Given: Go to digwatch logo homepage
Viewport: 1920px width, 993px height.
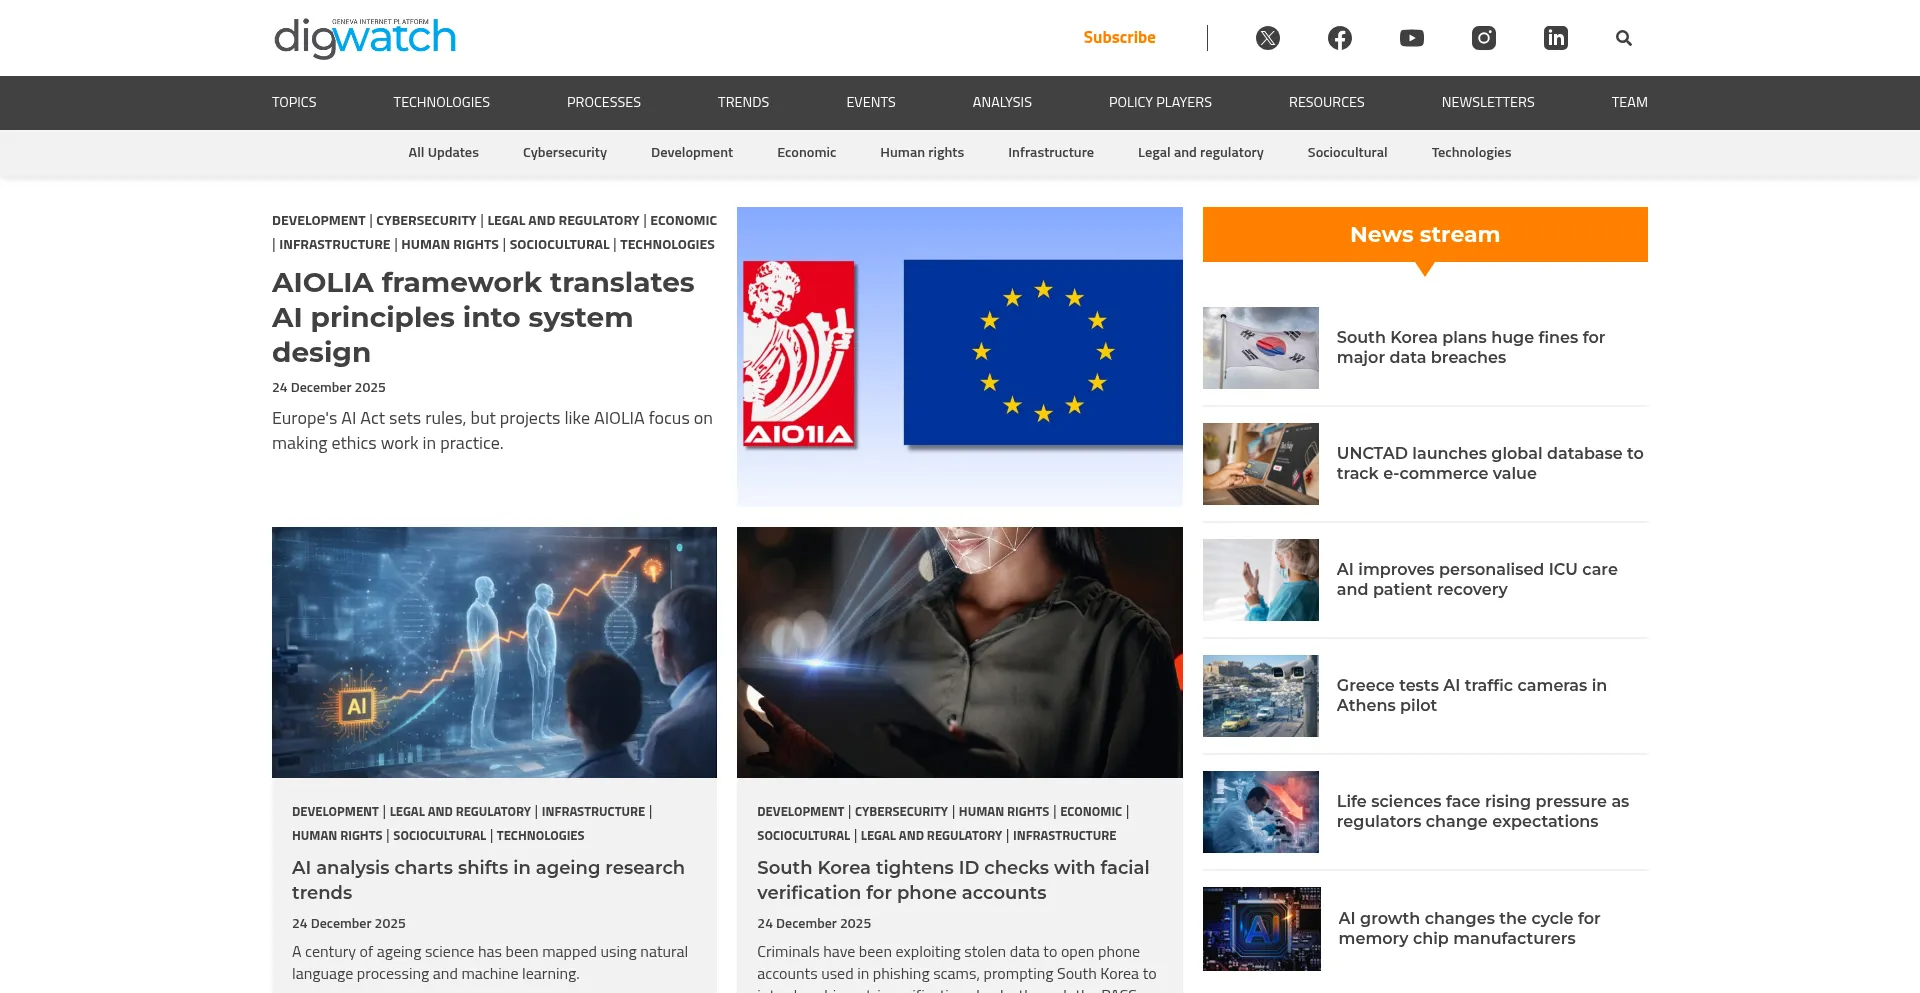Looking at the screenshot, I should (x=365, y=38).
